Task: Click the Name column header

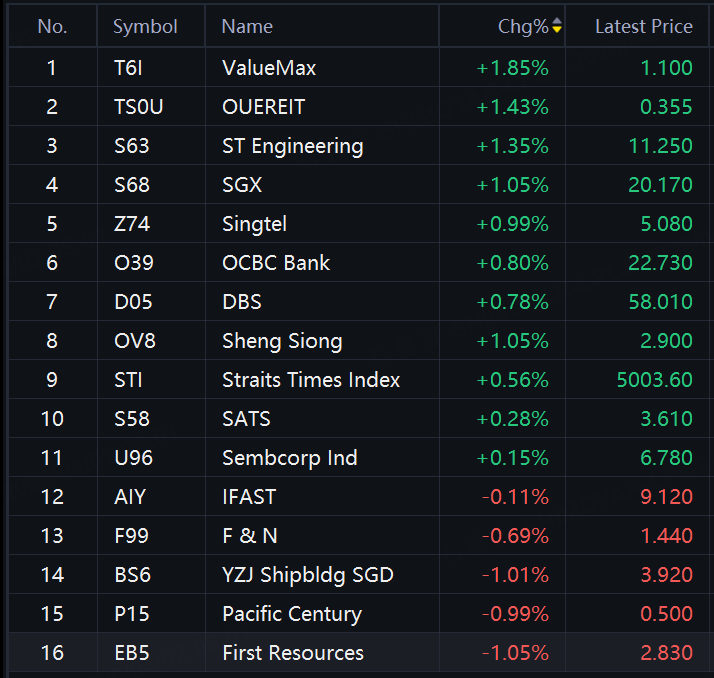Action: pyautogui.click(x=247, y=27)
